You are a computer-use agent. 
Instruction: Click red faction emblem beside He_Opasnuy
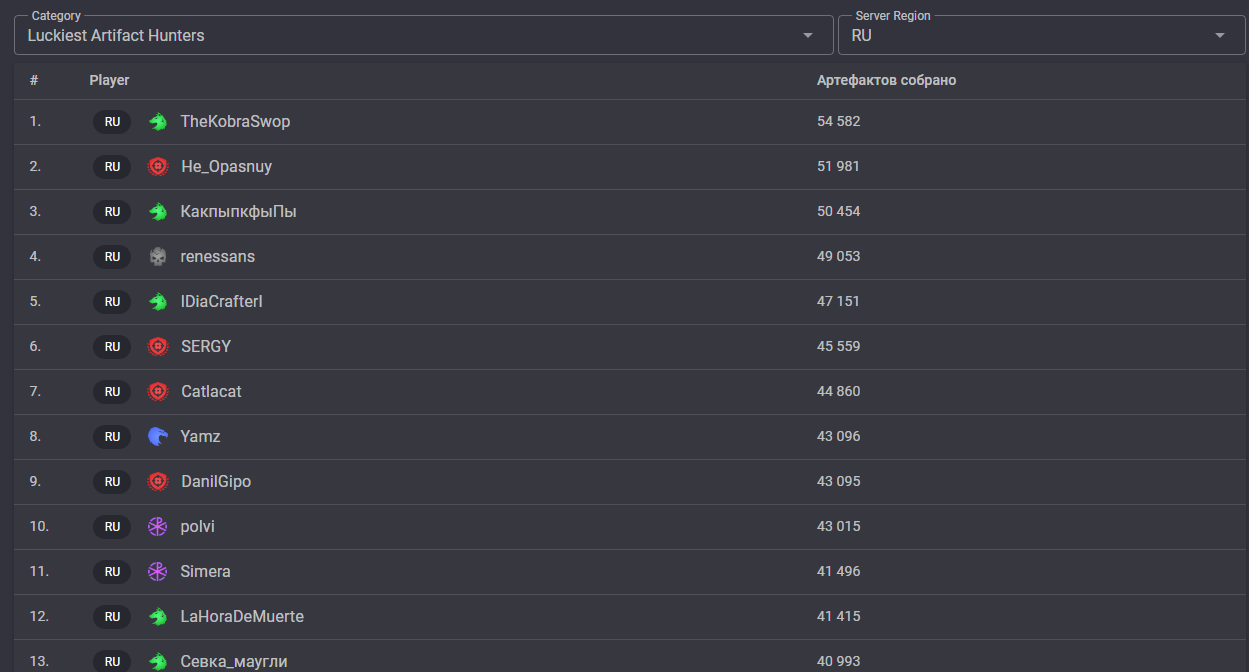click(158, 167)
